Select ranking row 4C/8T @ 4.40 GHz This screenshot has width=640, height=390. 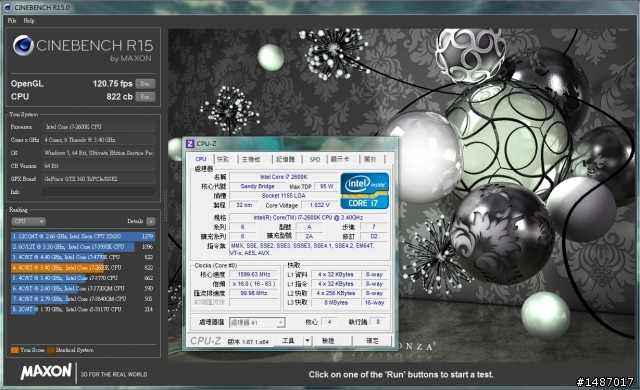click(83, 257)
